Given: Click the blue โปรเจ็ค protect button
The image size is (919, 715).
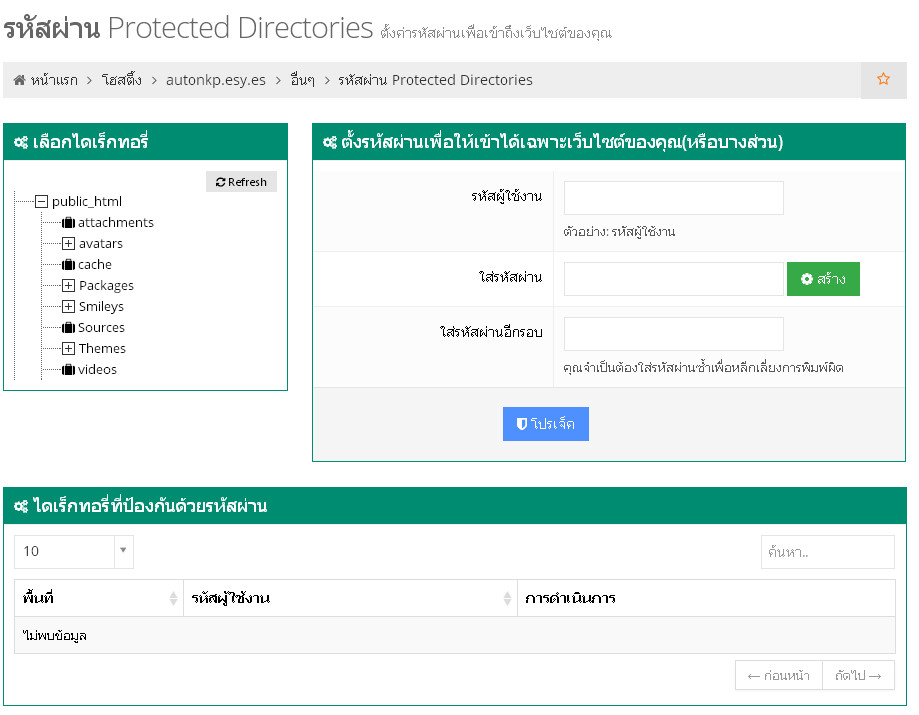Looking at the screenshot, I should point(545,424).
